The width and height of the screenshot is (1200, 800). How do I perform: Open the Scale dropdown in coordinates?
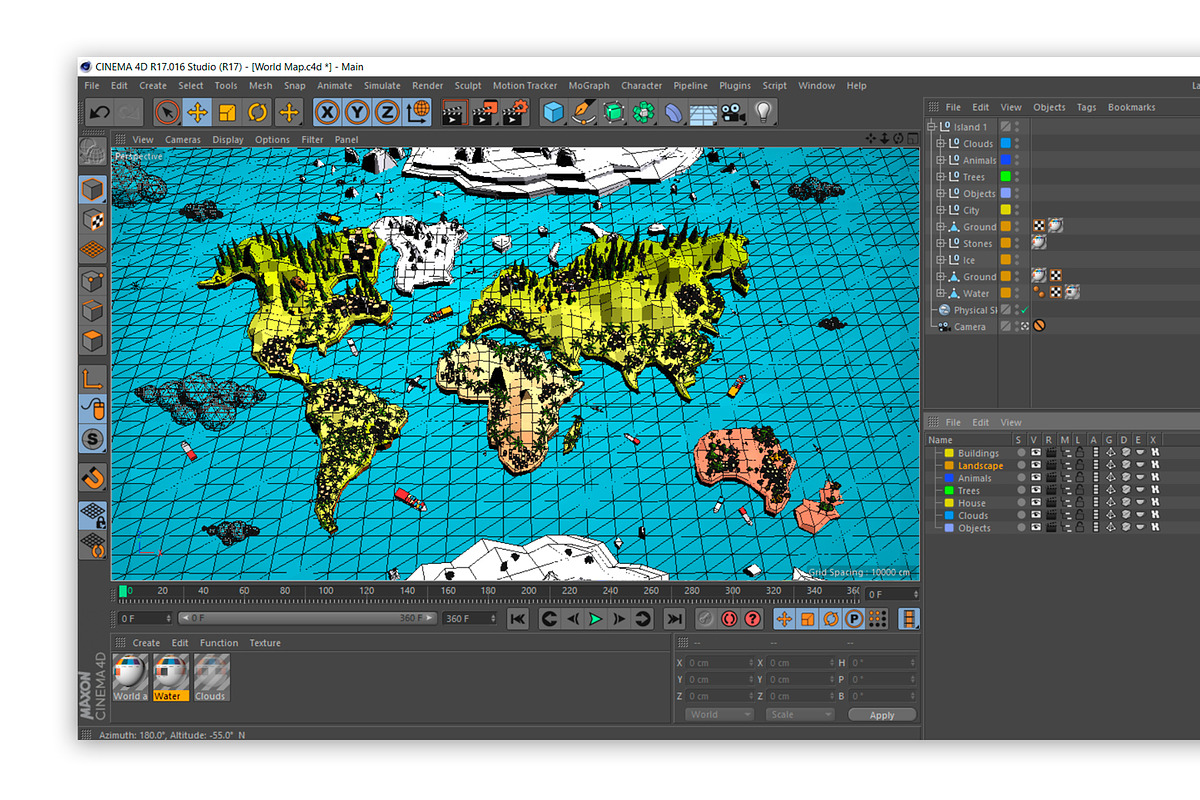click(x=800, y=714)
